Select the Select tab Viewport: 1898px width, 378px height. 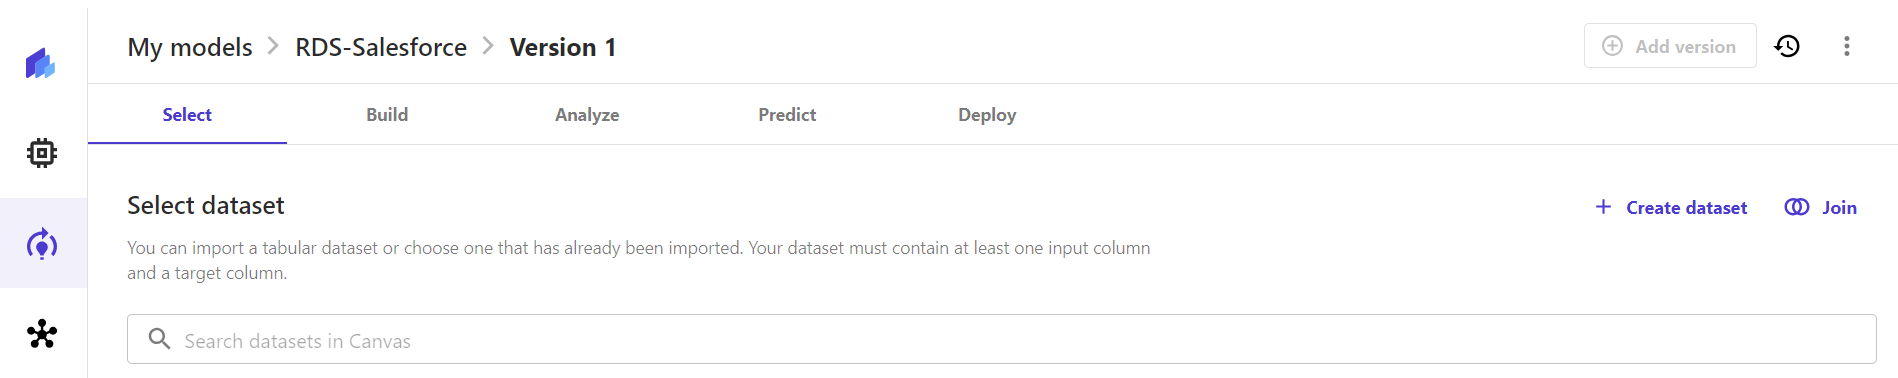187,114
